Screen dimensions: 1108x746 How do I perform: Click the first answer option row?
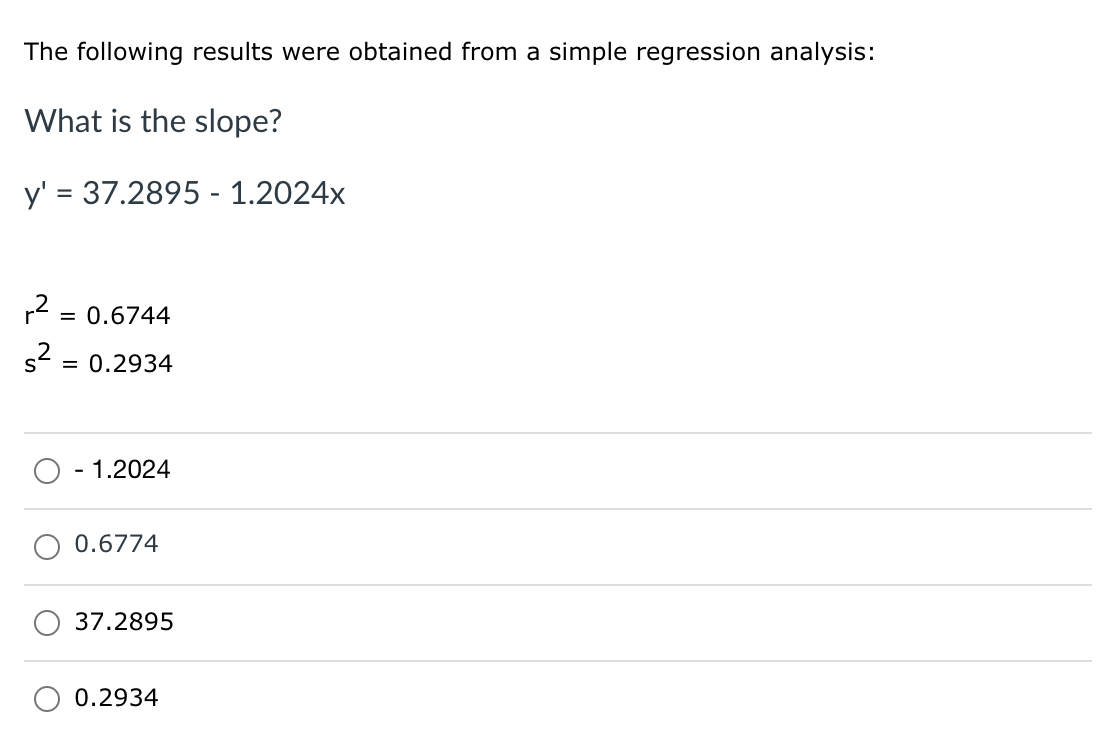(300, 470)
